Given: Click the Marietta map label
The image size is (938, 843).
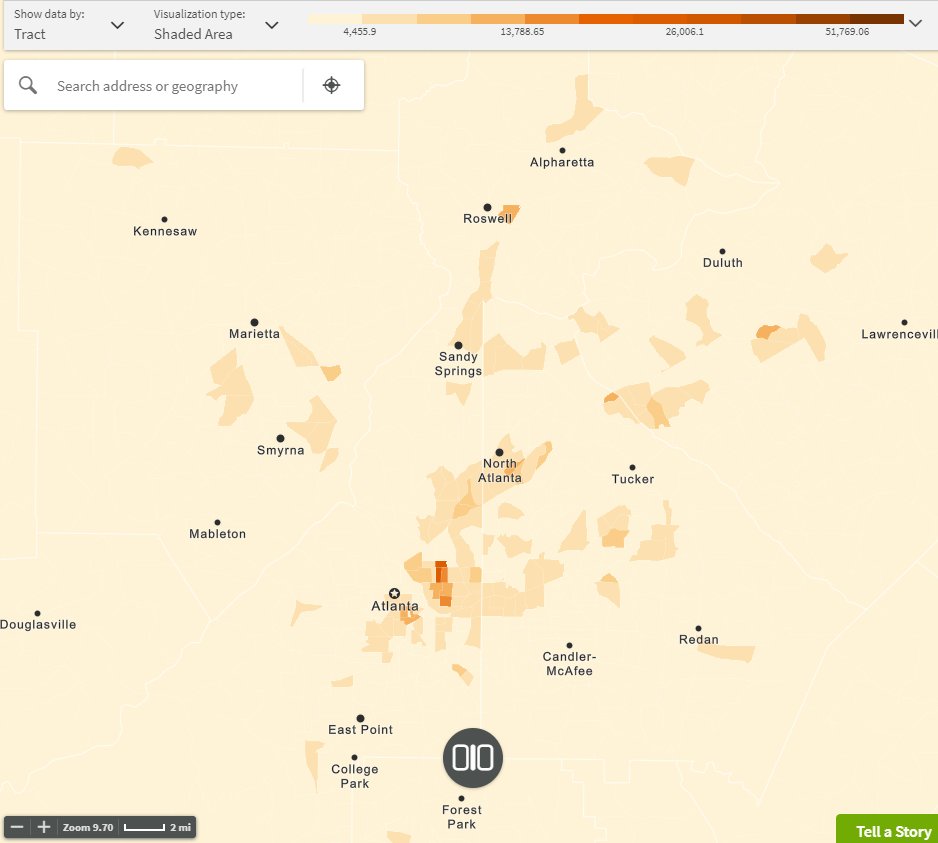Looking at the screenshot, I should tap(254, 333).
